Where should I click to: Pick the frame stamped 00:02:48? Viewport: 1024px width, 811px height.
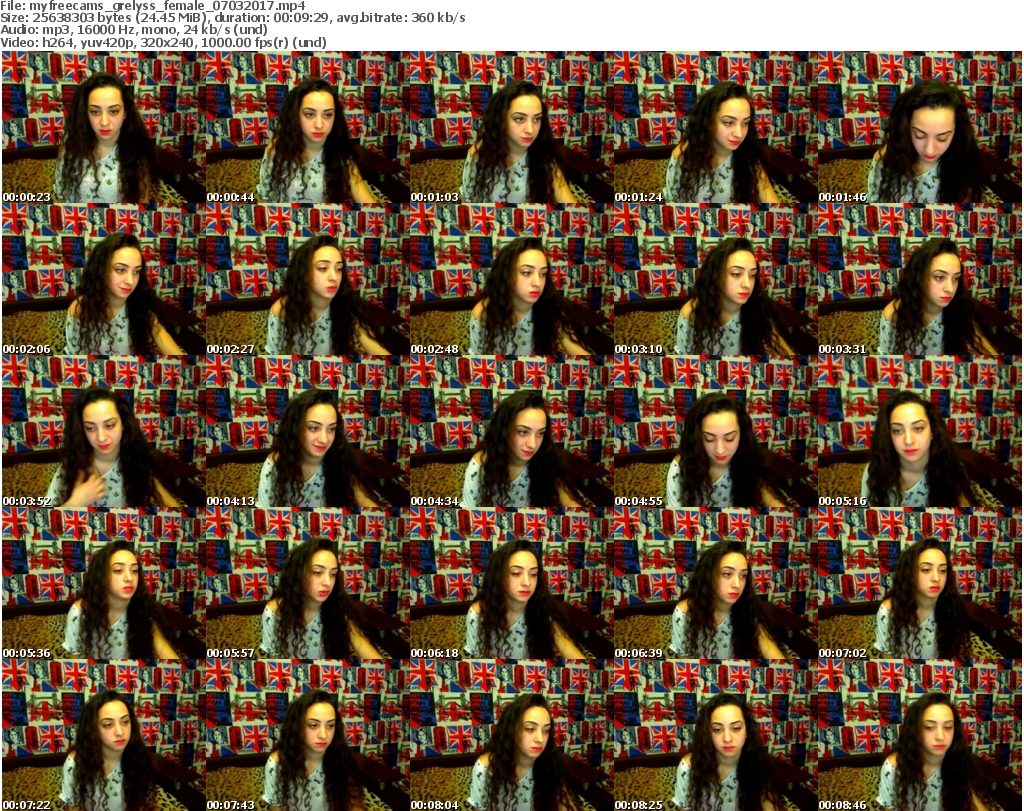(x=511, y=279)
